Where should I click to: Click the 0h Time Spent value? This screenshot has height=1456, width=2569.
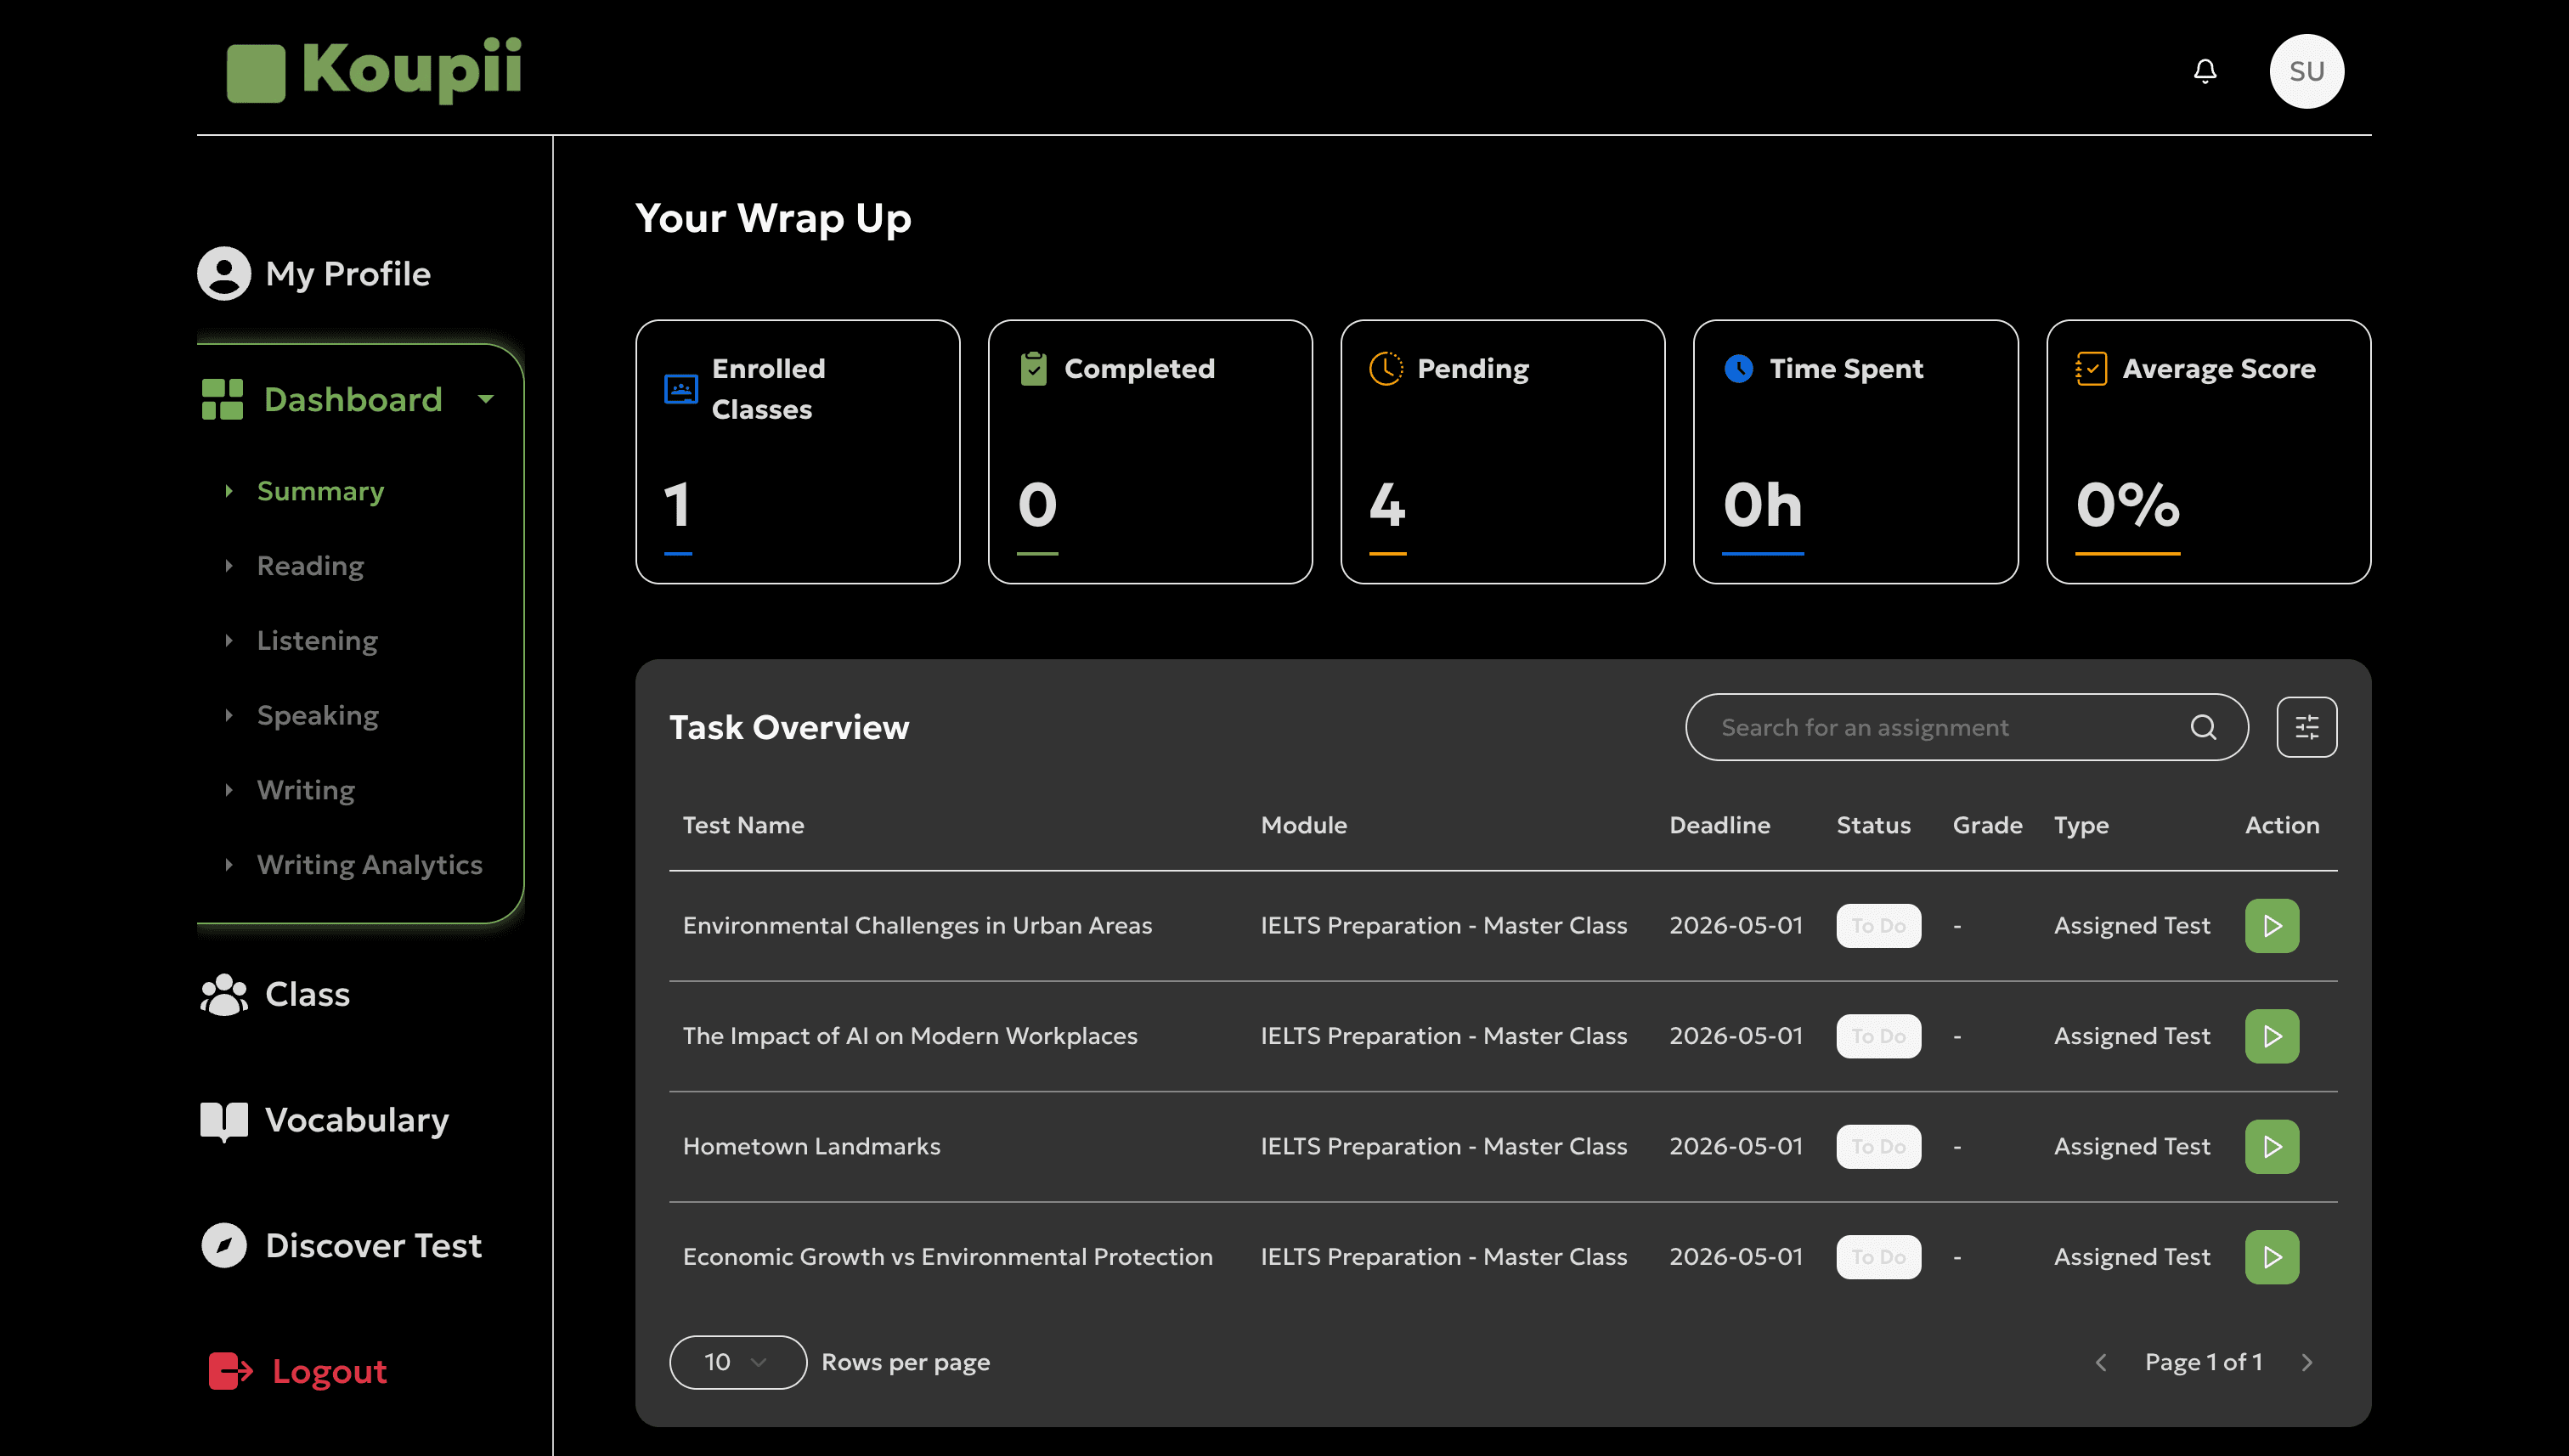[x=1762, y=505]
